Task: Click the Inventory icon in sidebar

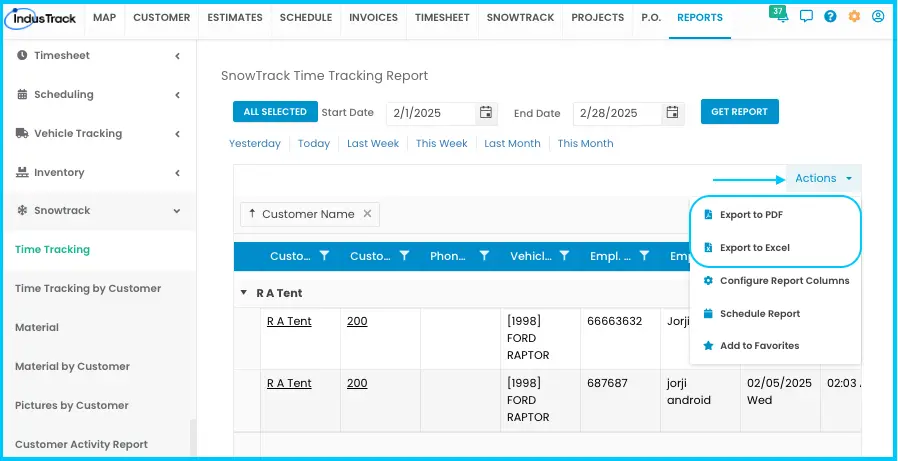Action: [x=22, y=172]
